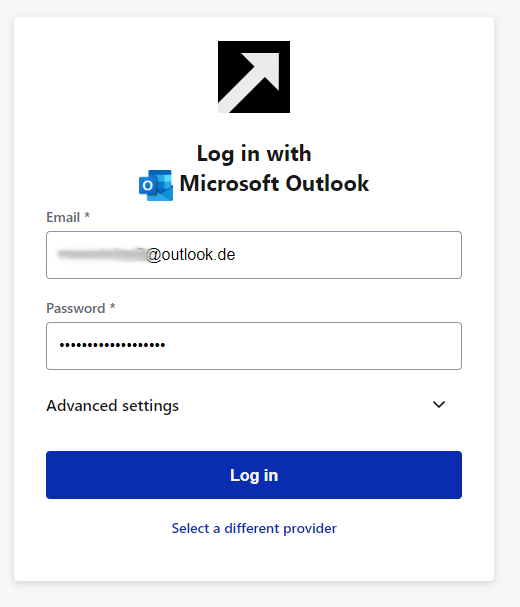
Task: Click the required asterisk beside Email
Action: [87, 215]
